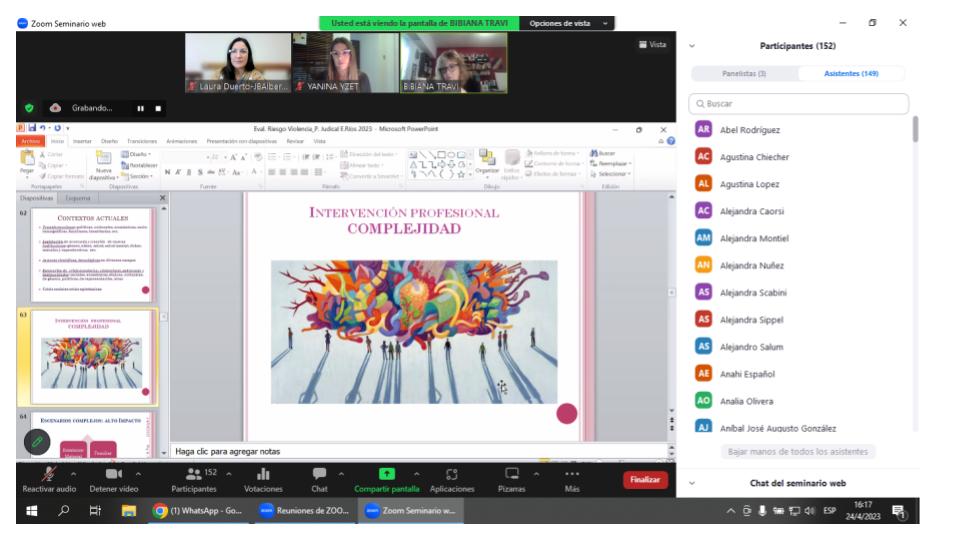
Task: Open the Vista layout button
Action: 653,45
